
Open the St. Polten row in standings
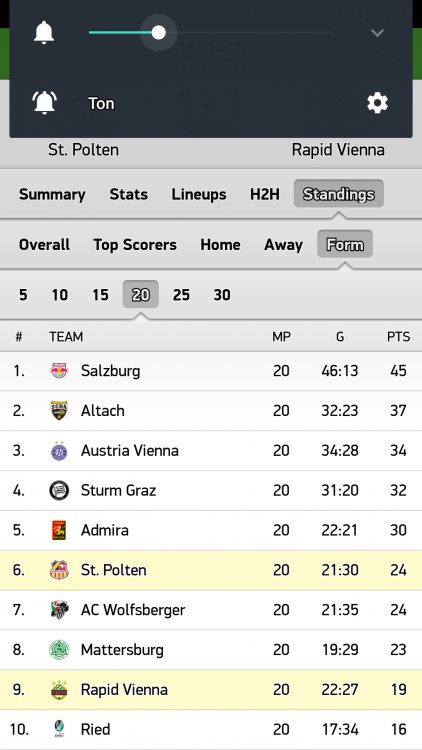(x=211, y=570)
